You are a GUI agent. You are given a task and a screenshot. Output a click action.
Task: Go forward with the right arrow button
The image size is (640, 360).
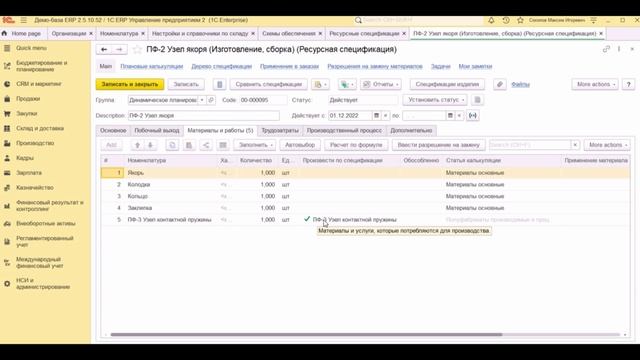click(x=119, y=49)
